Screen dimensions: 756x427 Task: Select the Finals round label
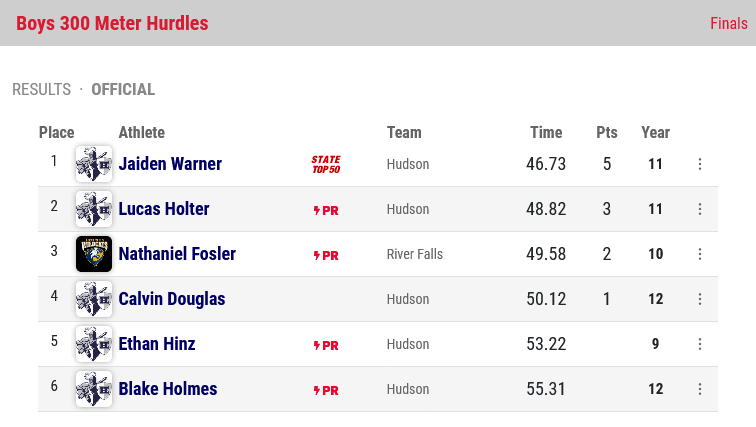[x=729, y=23]
